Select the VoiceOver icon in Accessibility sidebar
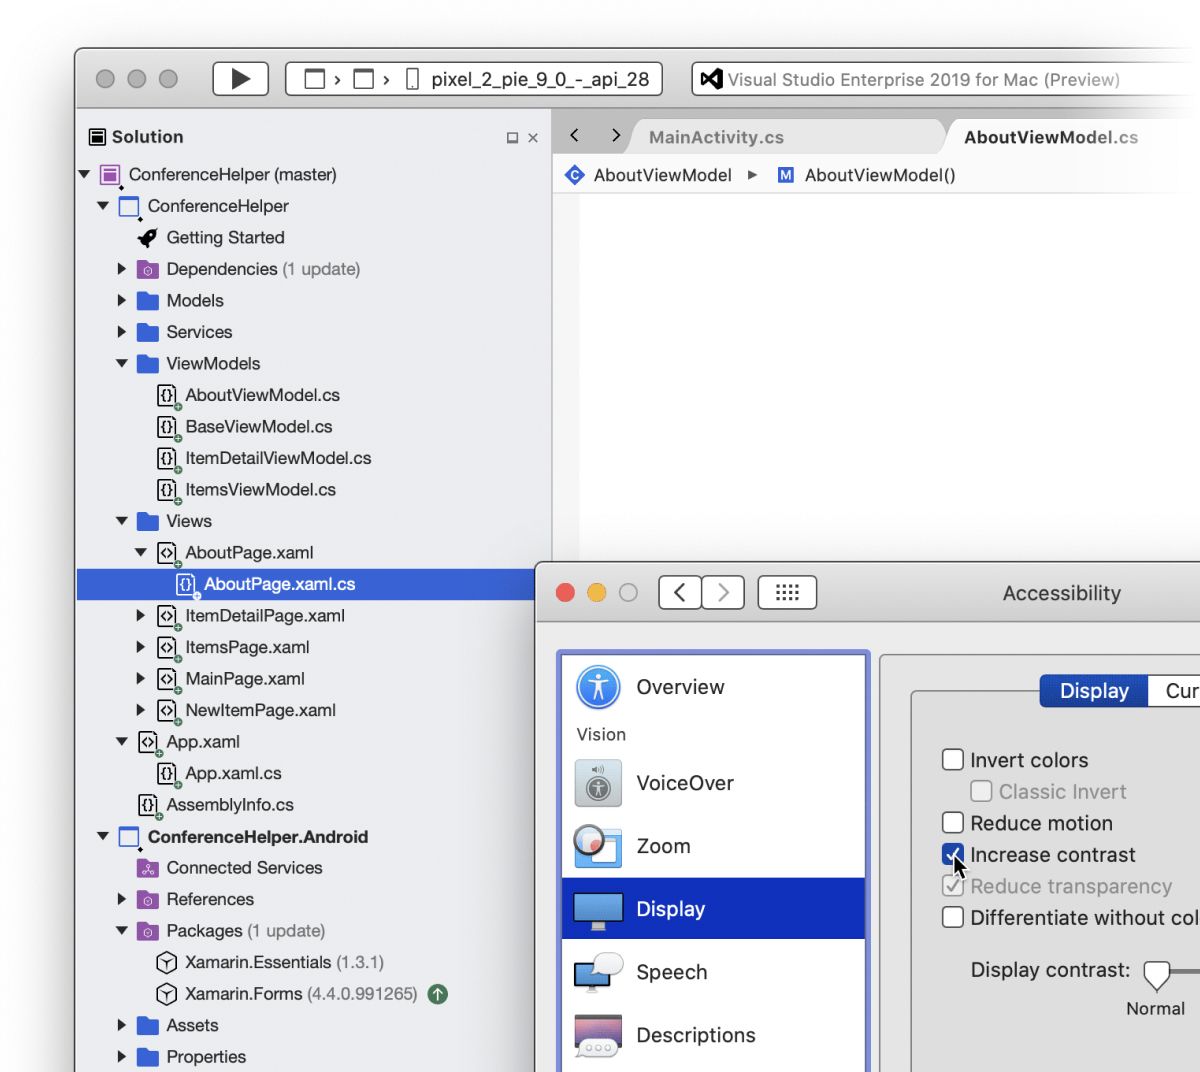 (597, 784)
